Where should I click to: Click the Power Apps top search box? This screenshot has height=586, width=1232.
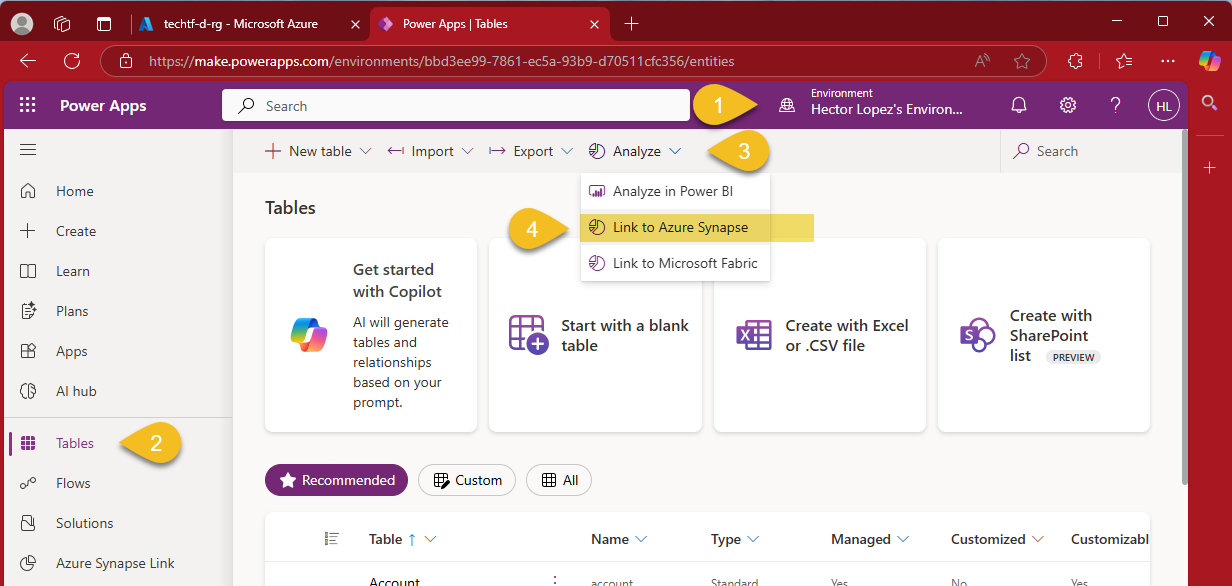pyautogui.click(x=455, y=106)
